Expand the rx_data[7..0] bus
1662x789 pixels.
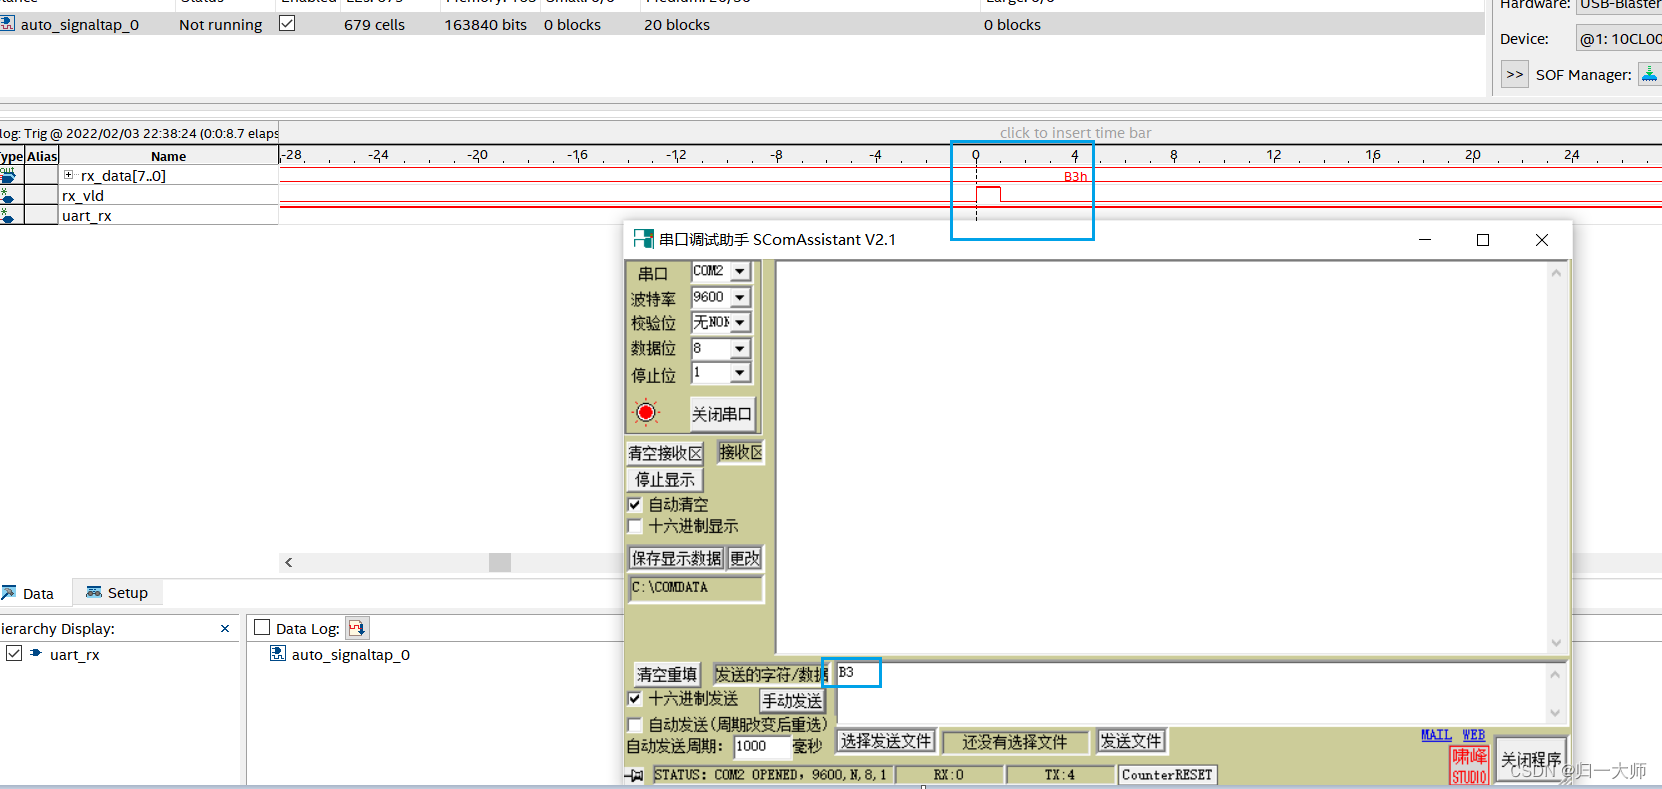tap(69, 175)
